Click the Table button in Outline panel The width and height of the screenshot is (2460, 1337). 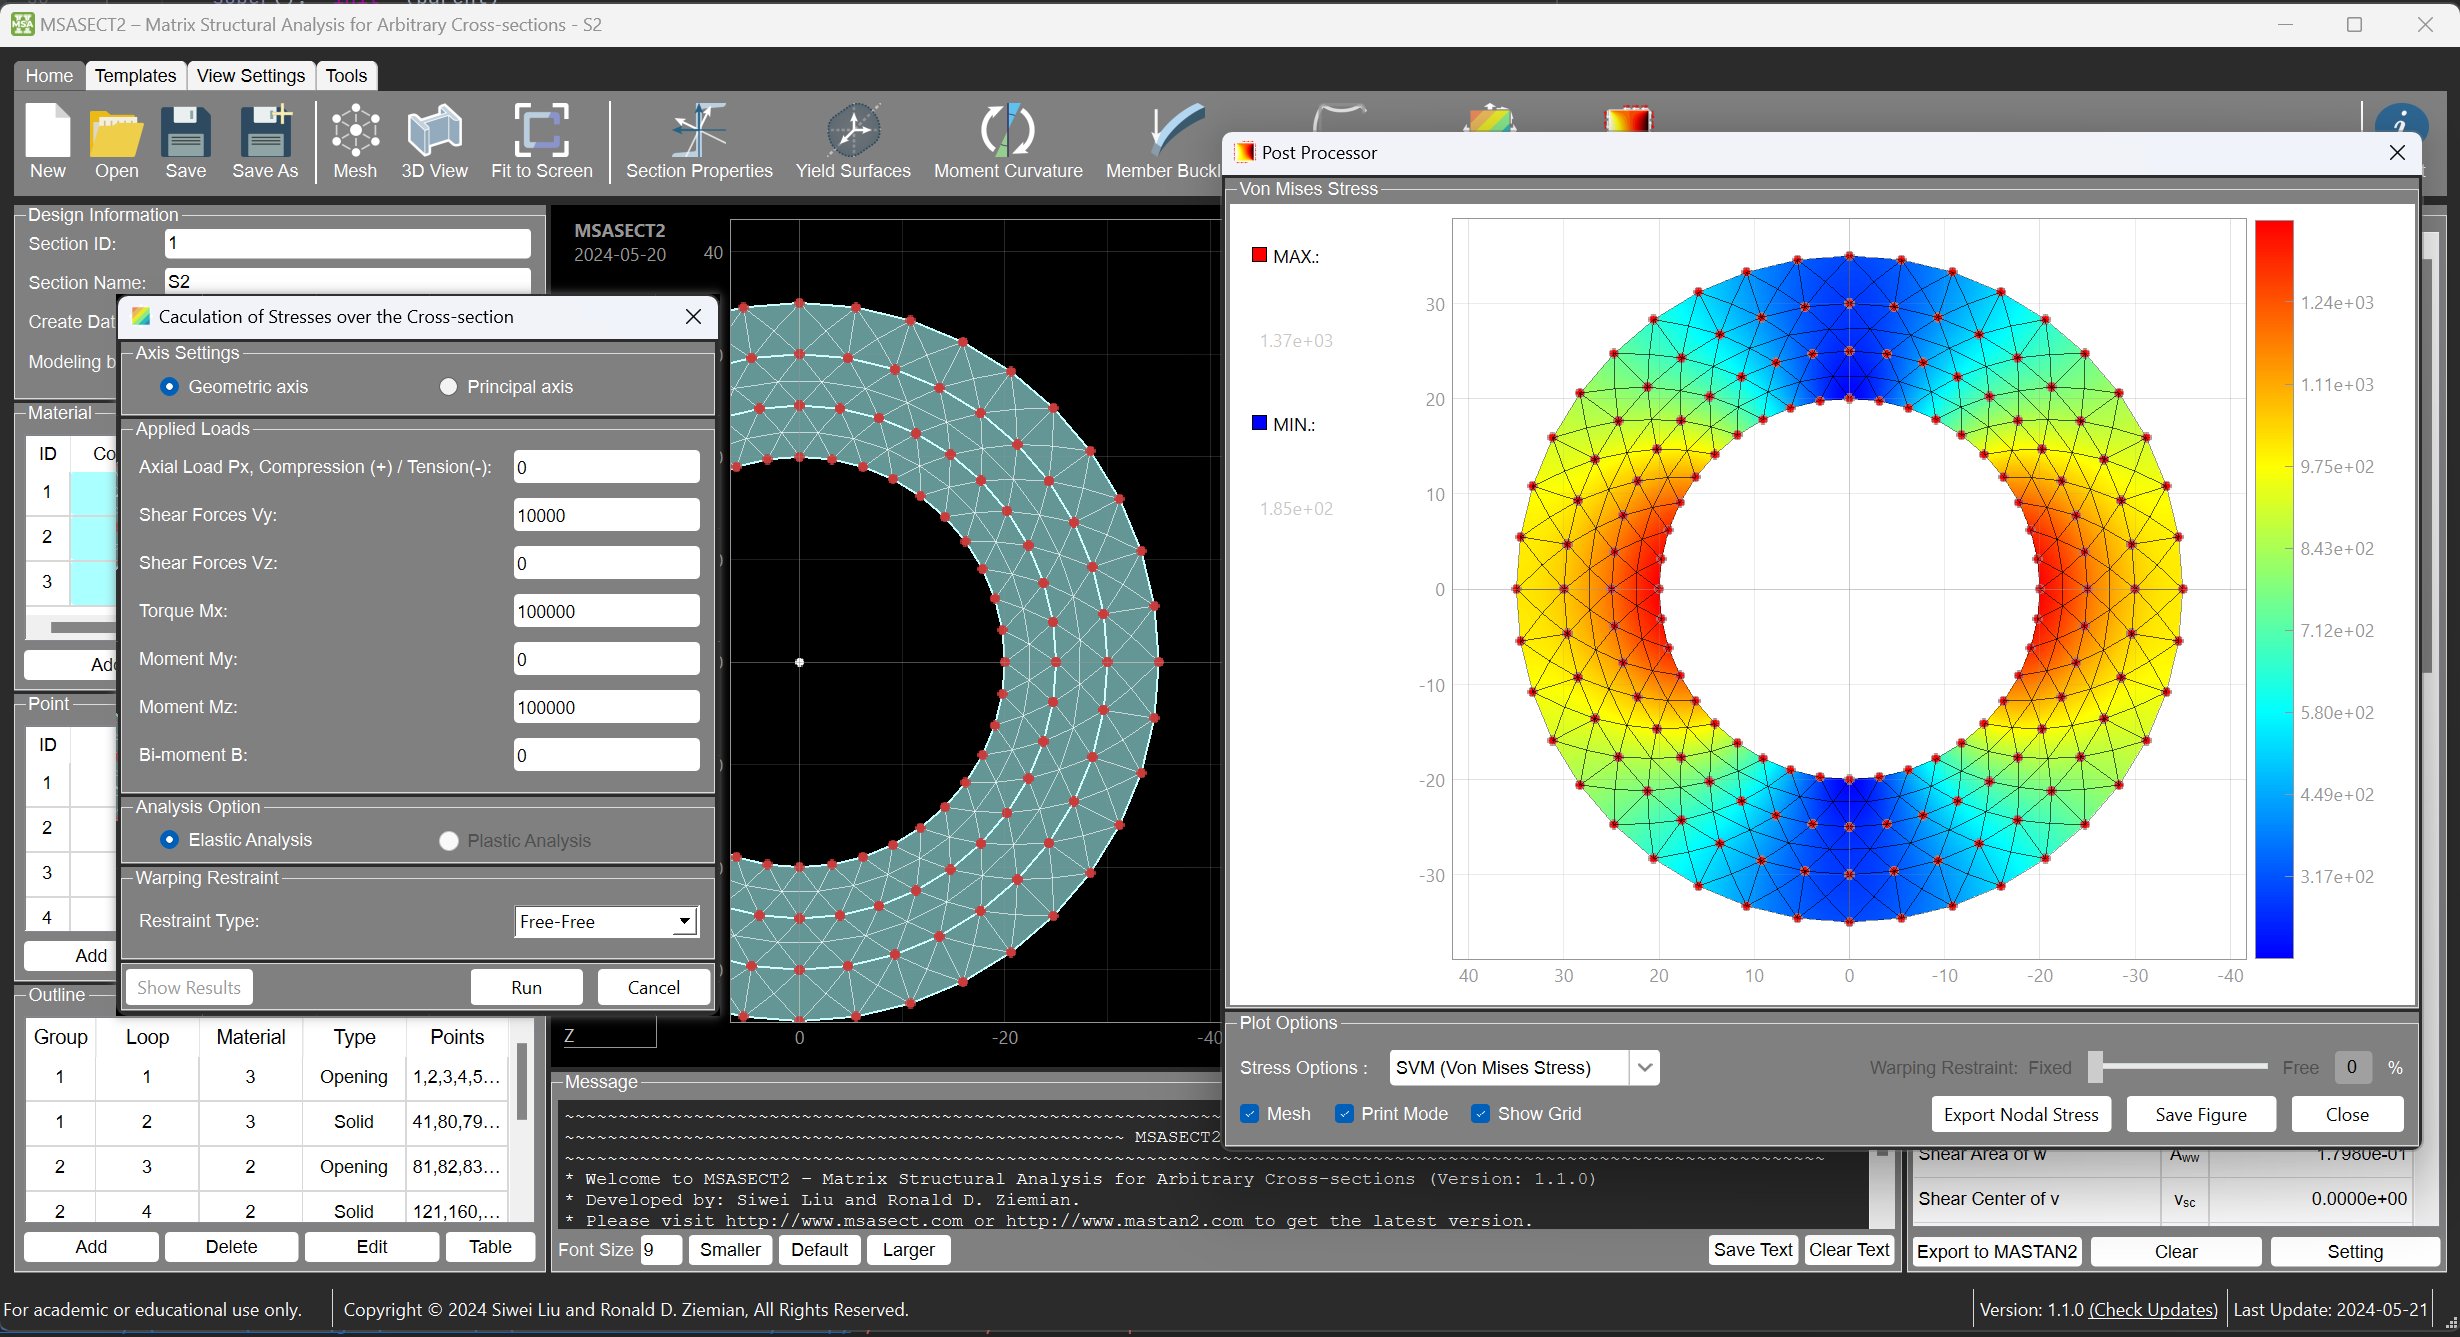pyautogui.click(x=490, y=1246)
